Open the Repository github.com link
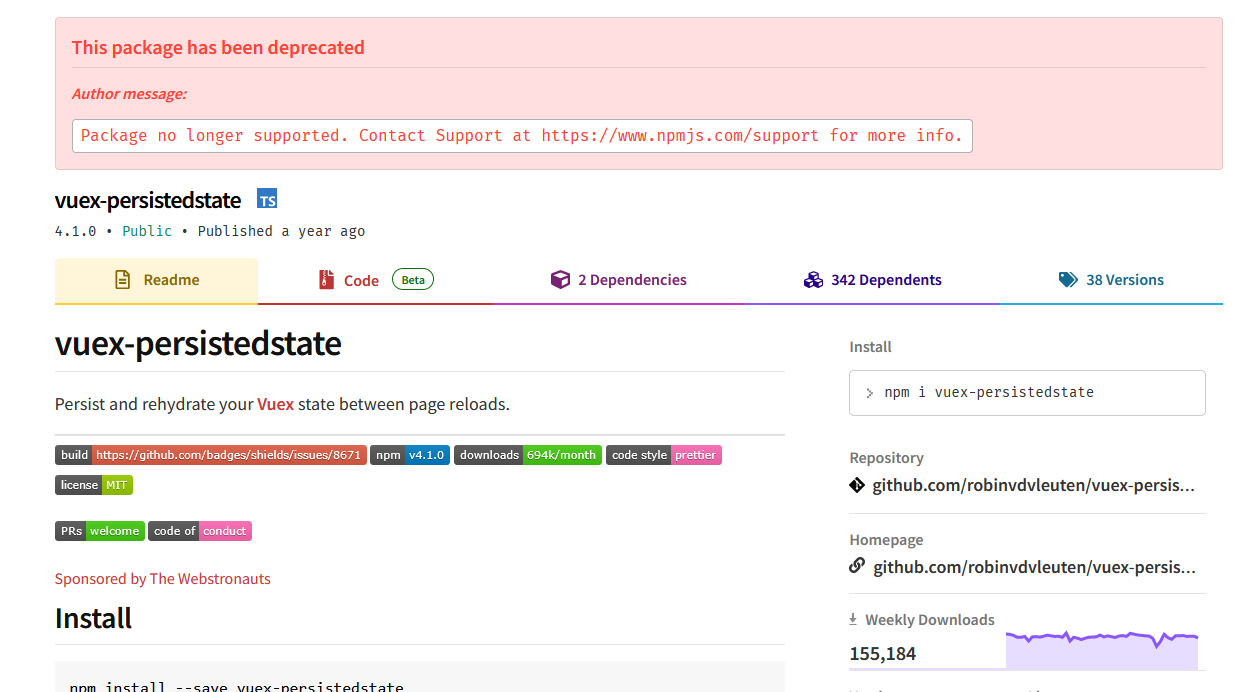The image size is (1252, 692). [1034, 485]
